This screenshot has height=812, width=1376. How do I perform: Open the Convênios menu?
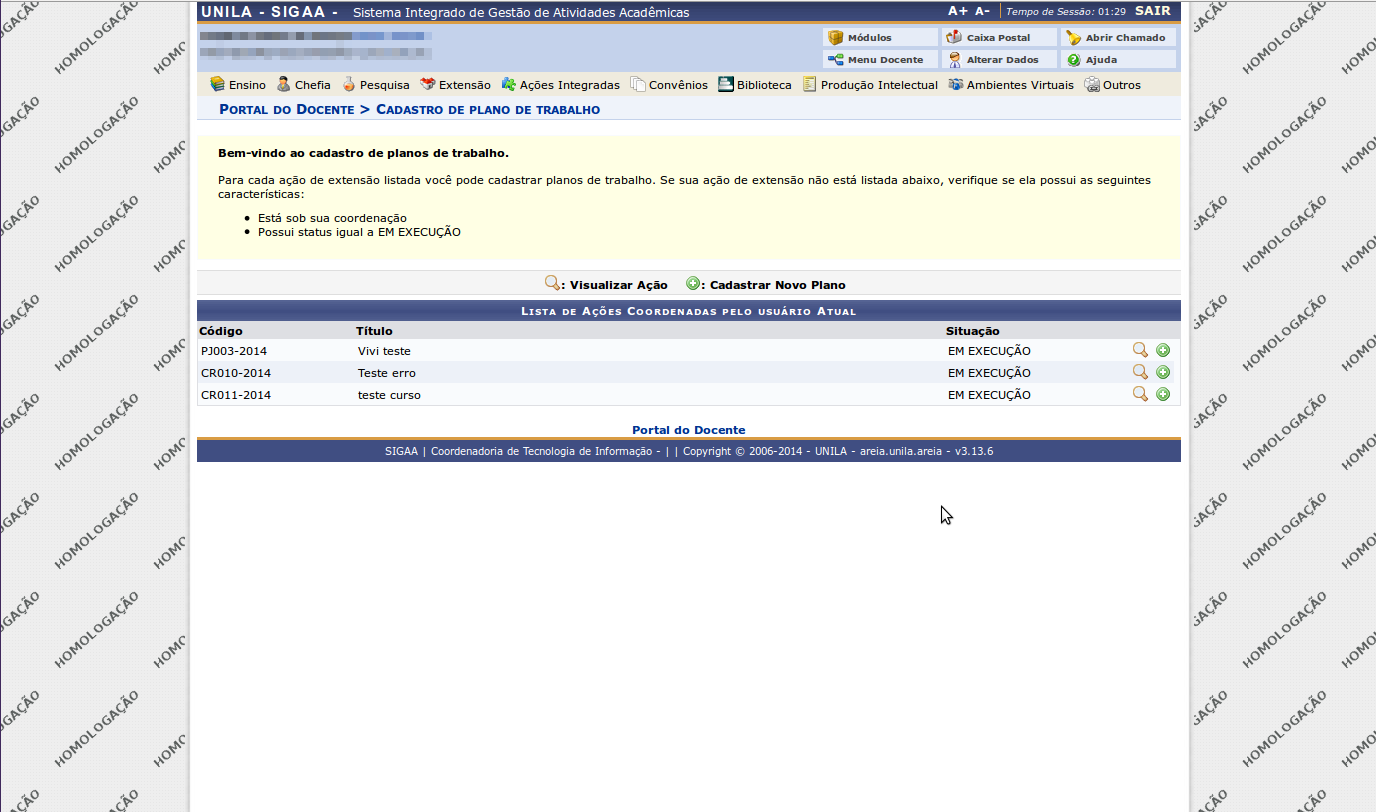click(678, 85)
